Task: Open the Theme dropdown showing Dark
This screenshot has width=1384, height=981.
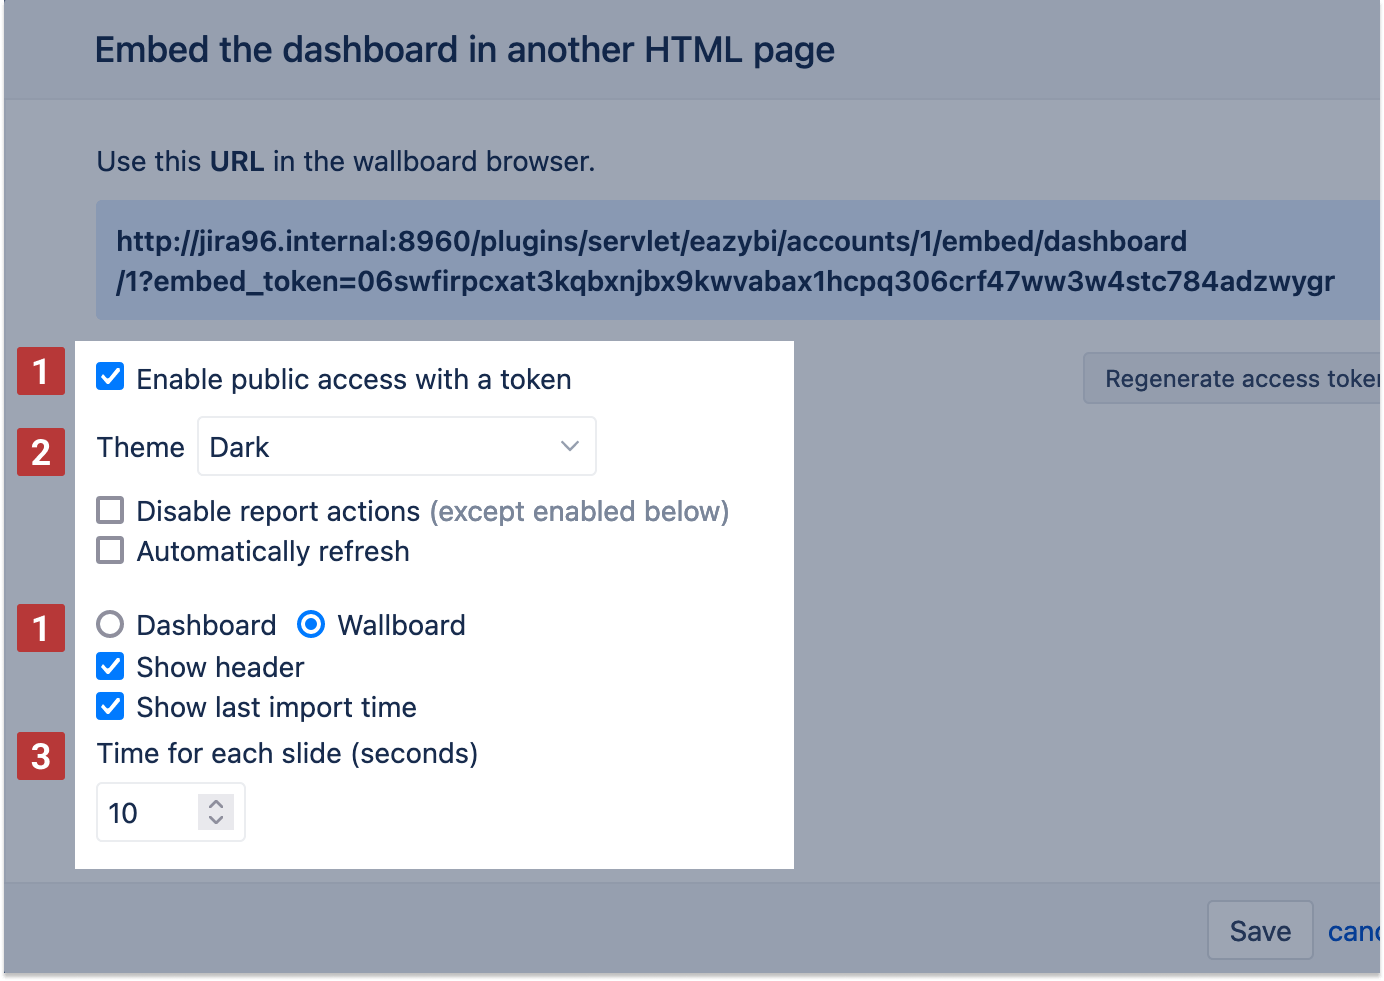Action: [396, 446]
